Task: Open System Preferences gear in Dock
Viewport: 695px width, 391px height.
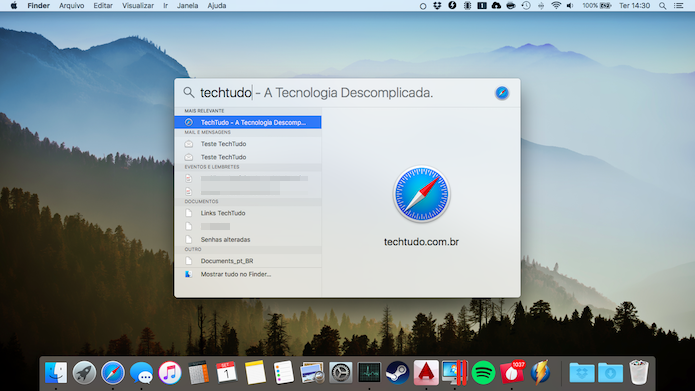Action: 340,372
